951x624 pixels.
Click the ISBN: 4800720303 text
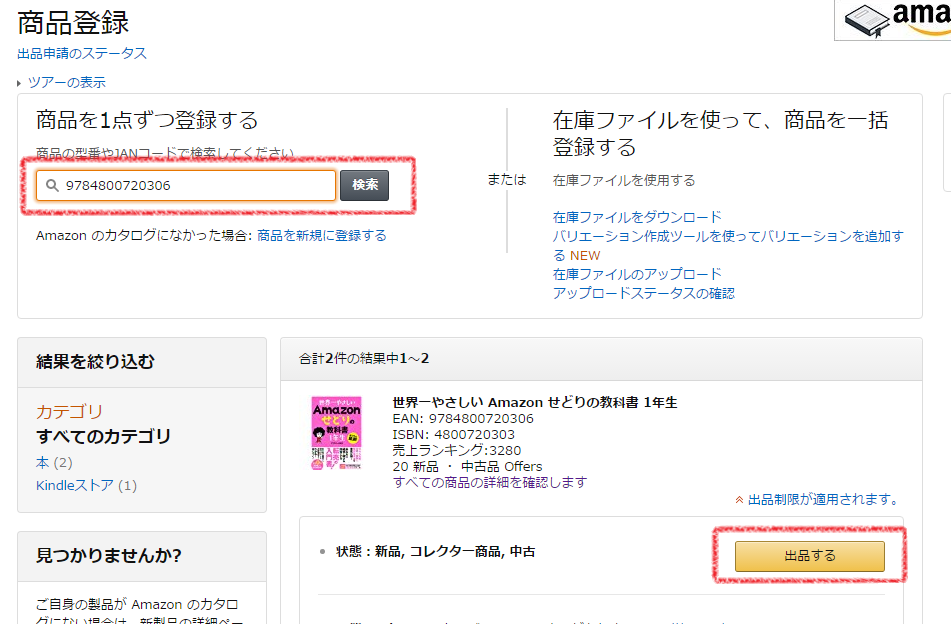[453, 434]
